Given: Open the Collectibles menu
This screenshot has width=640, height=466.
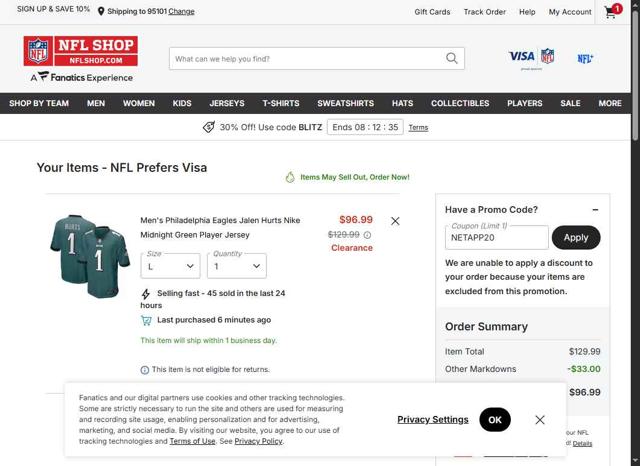Looking at the screenshot, I should (460, 103).
